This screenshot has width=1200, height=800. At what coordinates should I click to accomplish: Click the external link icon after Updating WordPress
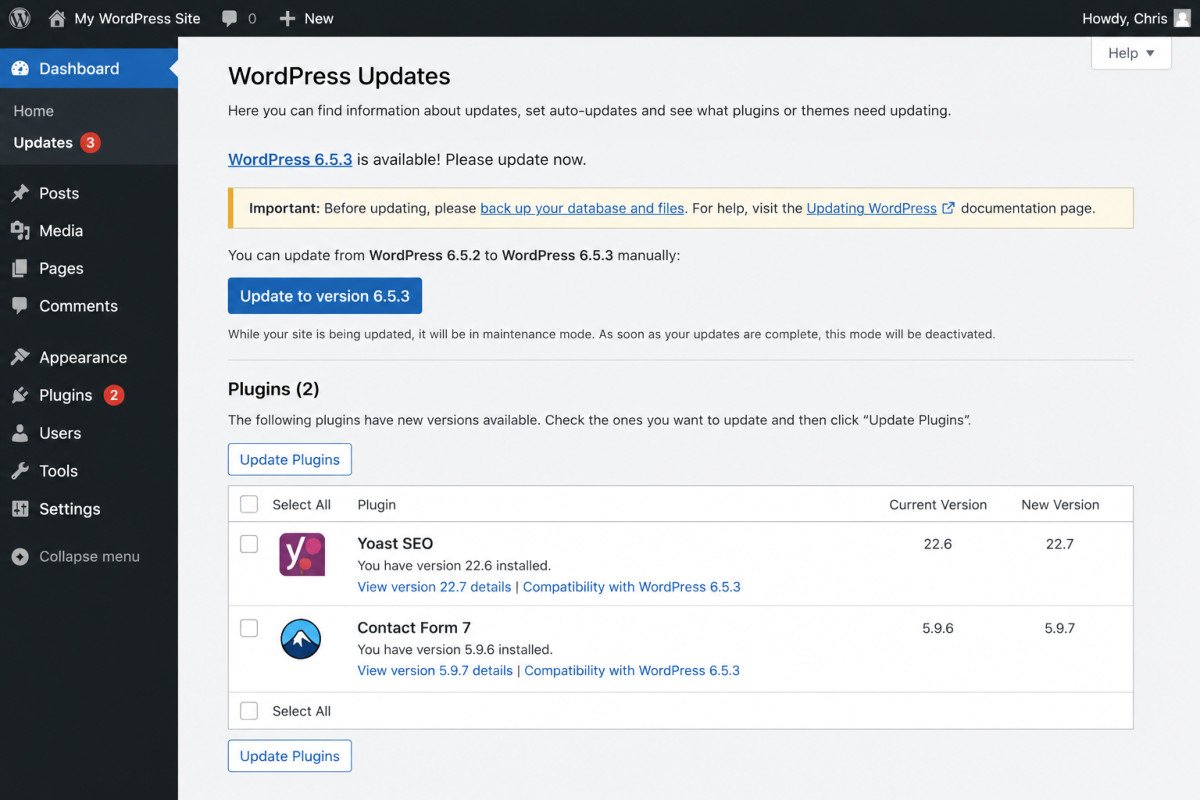pyautogui.click(x=949, y=208)
